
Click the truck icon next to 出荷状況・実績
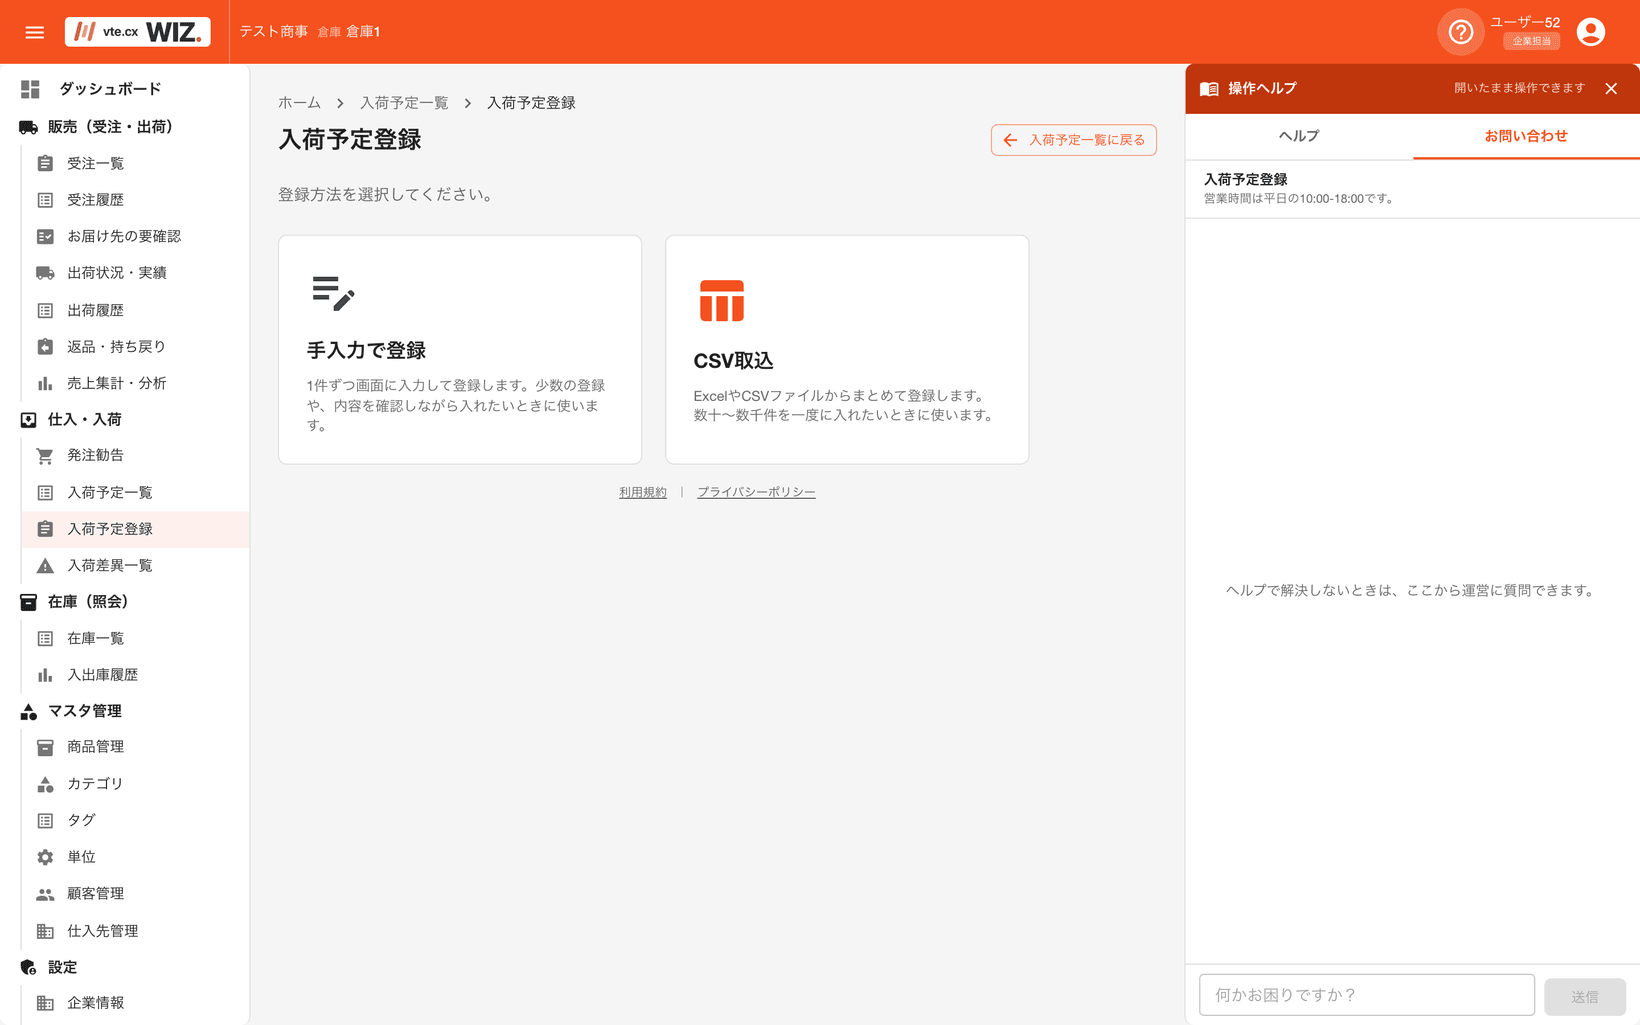point(45,273)
